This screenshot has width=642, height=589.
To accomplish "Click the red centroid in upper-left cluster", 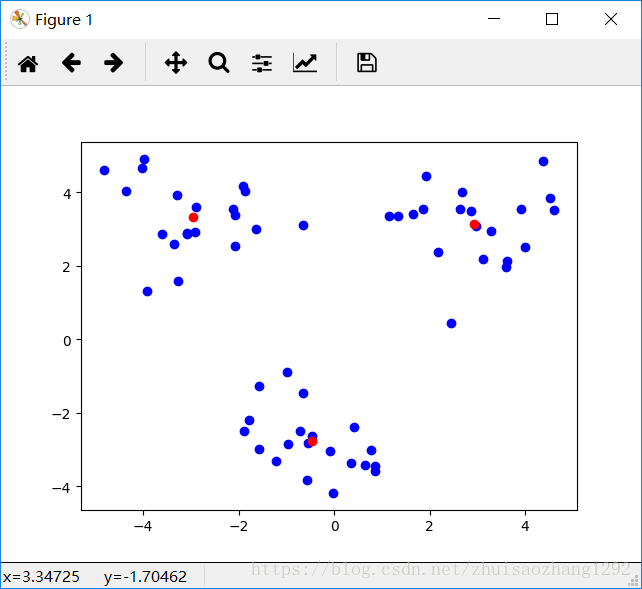I will tap(193, 217).
